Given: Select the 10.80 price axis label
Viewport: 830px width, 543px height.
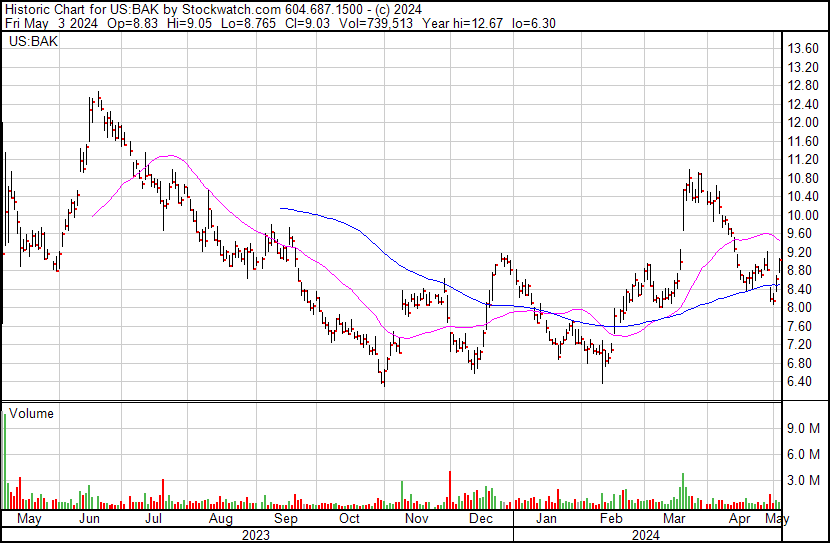Looking at the screenshot, I should point(803,178).
